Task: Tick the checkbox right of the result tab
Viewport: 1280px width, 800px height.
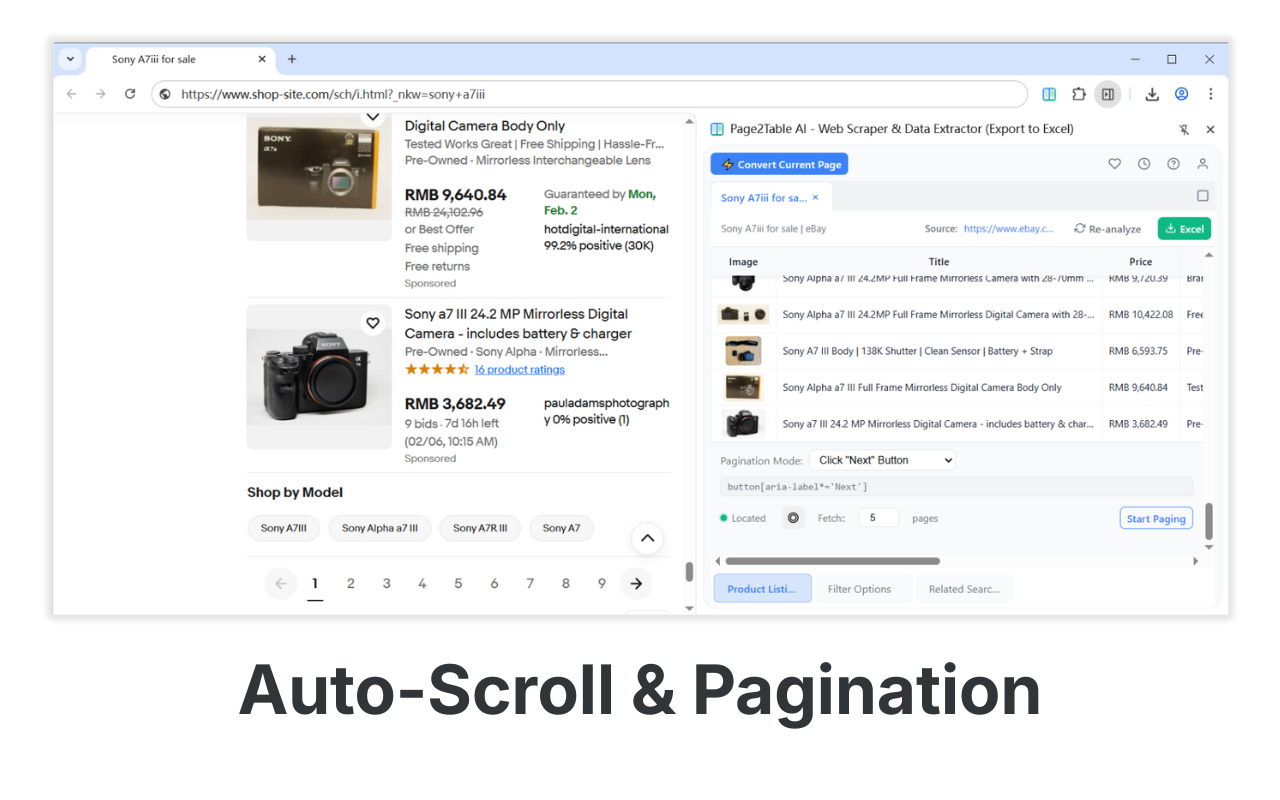Action: point(1203,196)
